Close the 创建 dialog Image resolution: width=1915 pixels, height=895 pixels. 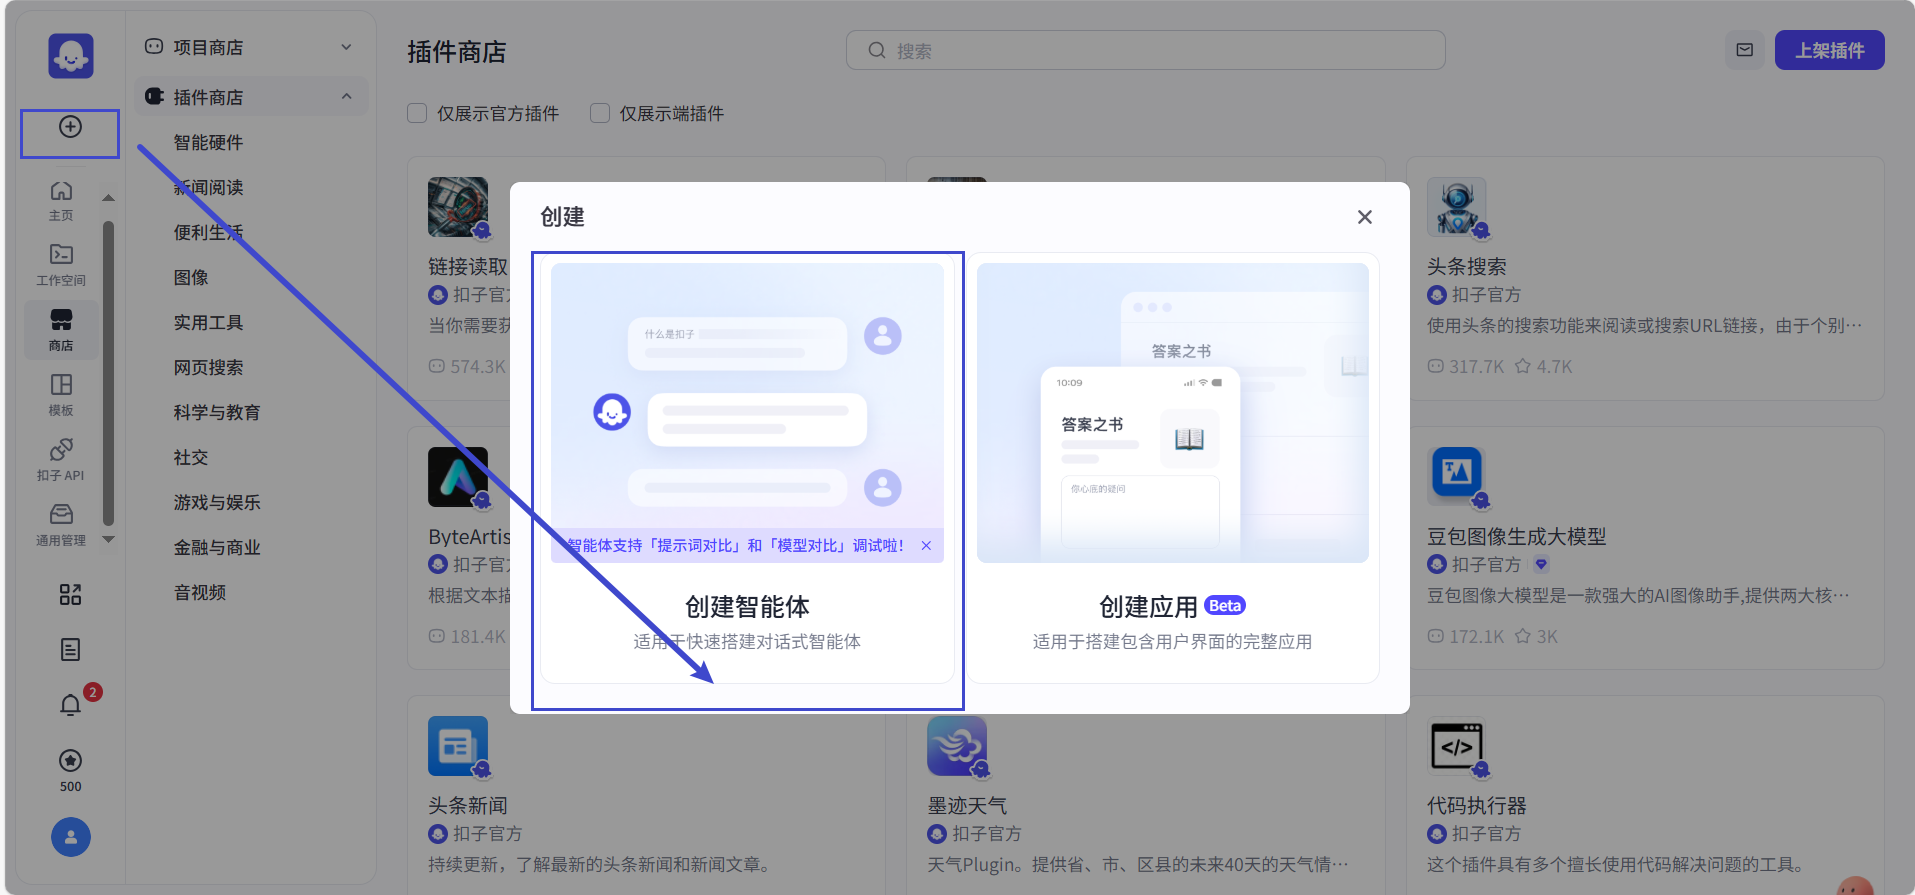(x=1365, y=217)
